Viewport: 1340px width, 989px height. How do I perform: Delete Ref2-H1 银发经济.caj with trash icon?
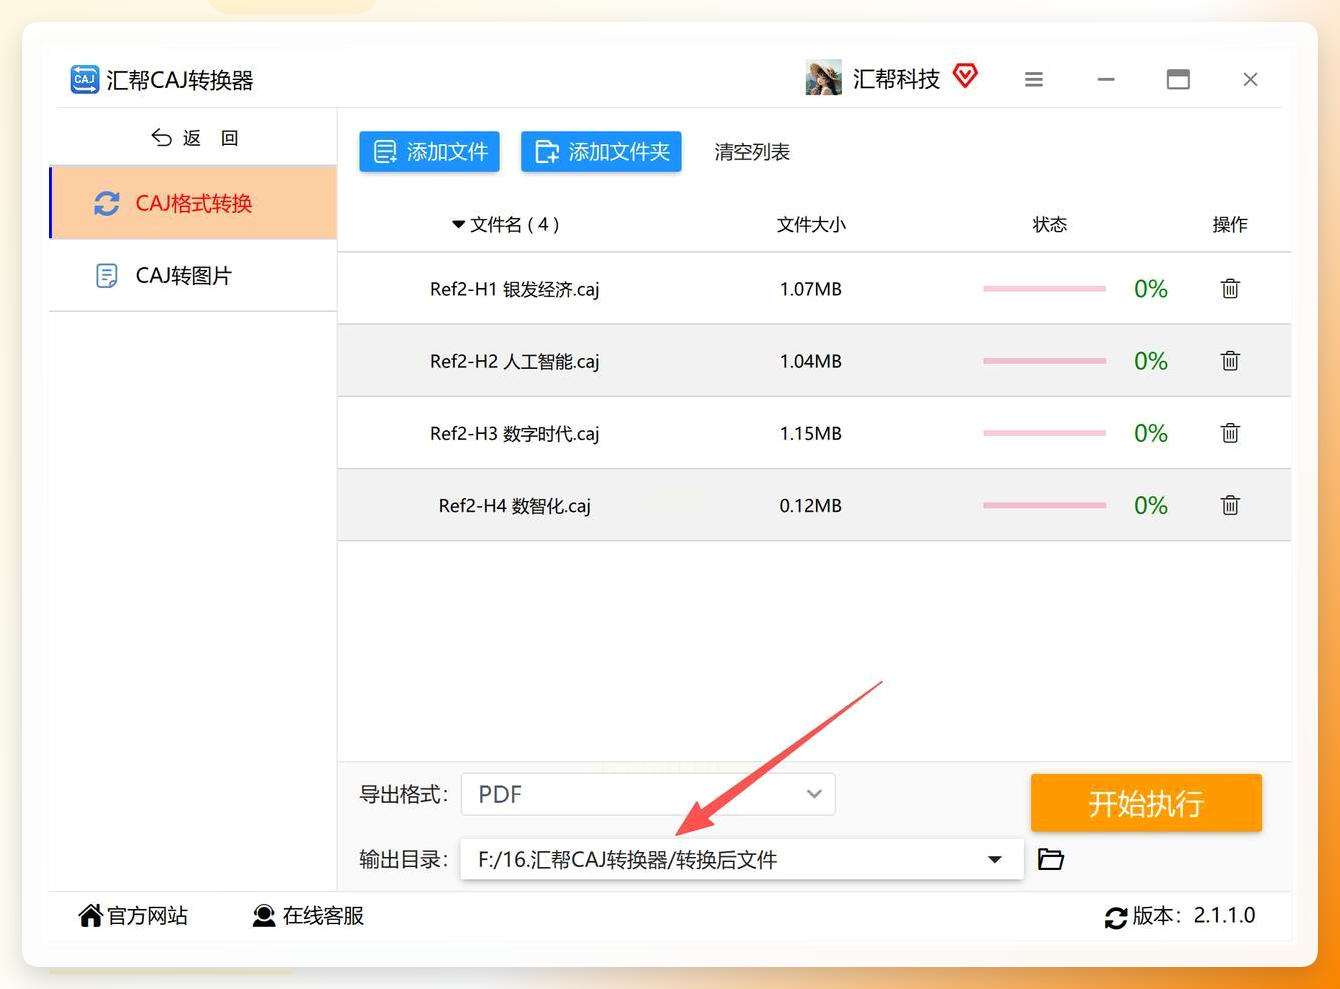click(1230, 289)
